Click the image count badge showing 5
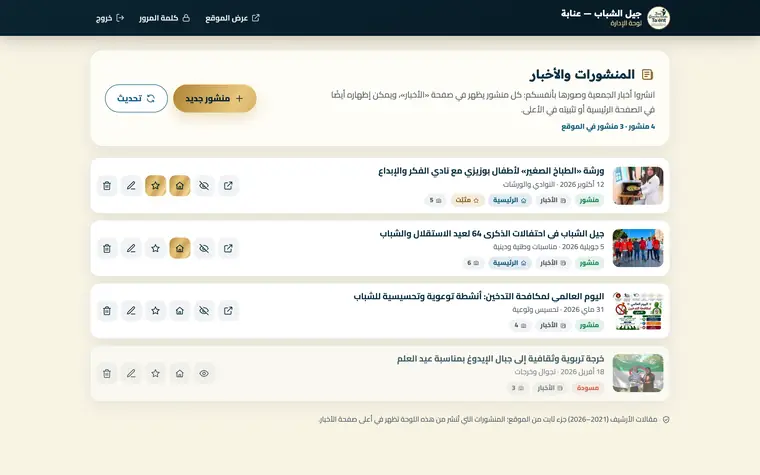760x475 pixels. (435, 200)
